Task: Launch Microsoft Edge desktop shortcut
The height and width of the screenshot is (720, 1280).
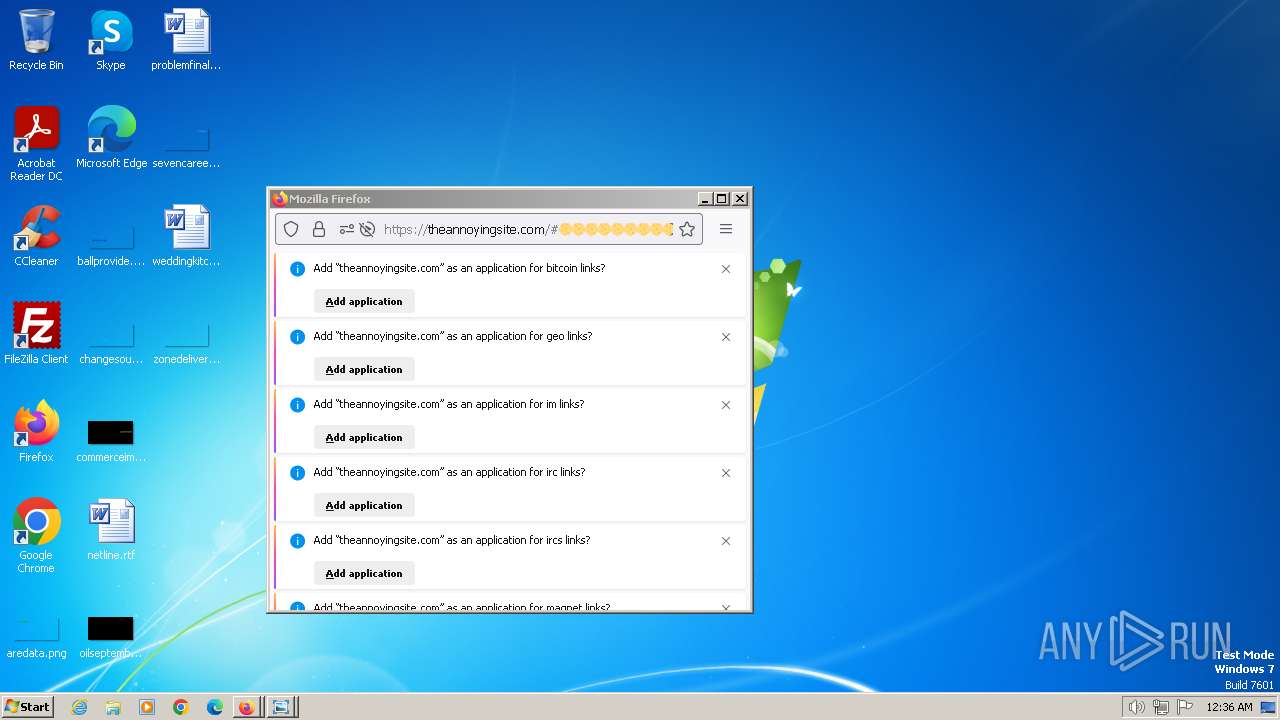Action: (111, 137)
